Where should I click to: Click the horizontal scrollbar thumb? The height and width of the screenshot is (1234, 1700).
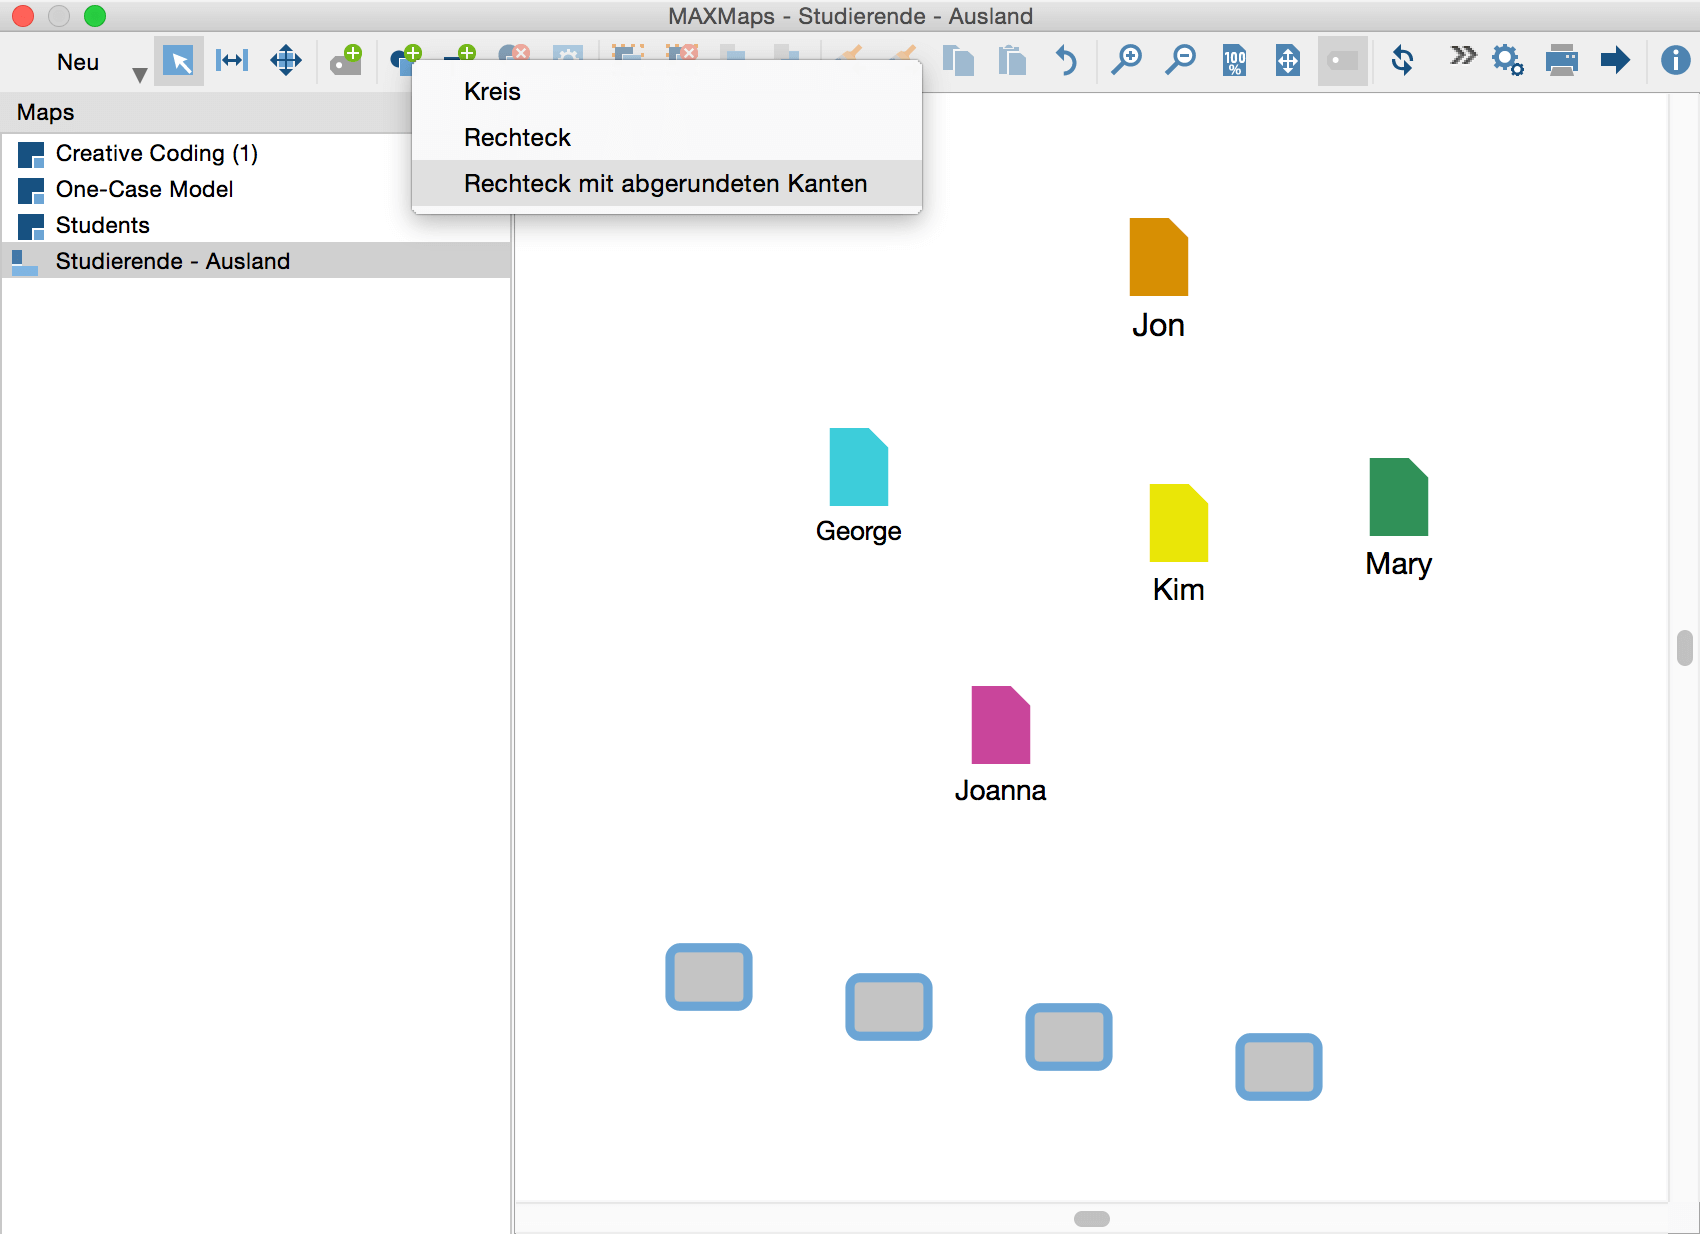pyautogui.click(x=1092, y=1219)
